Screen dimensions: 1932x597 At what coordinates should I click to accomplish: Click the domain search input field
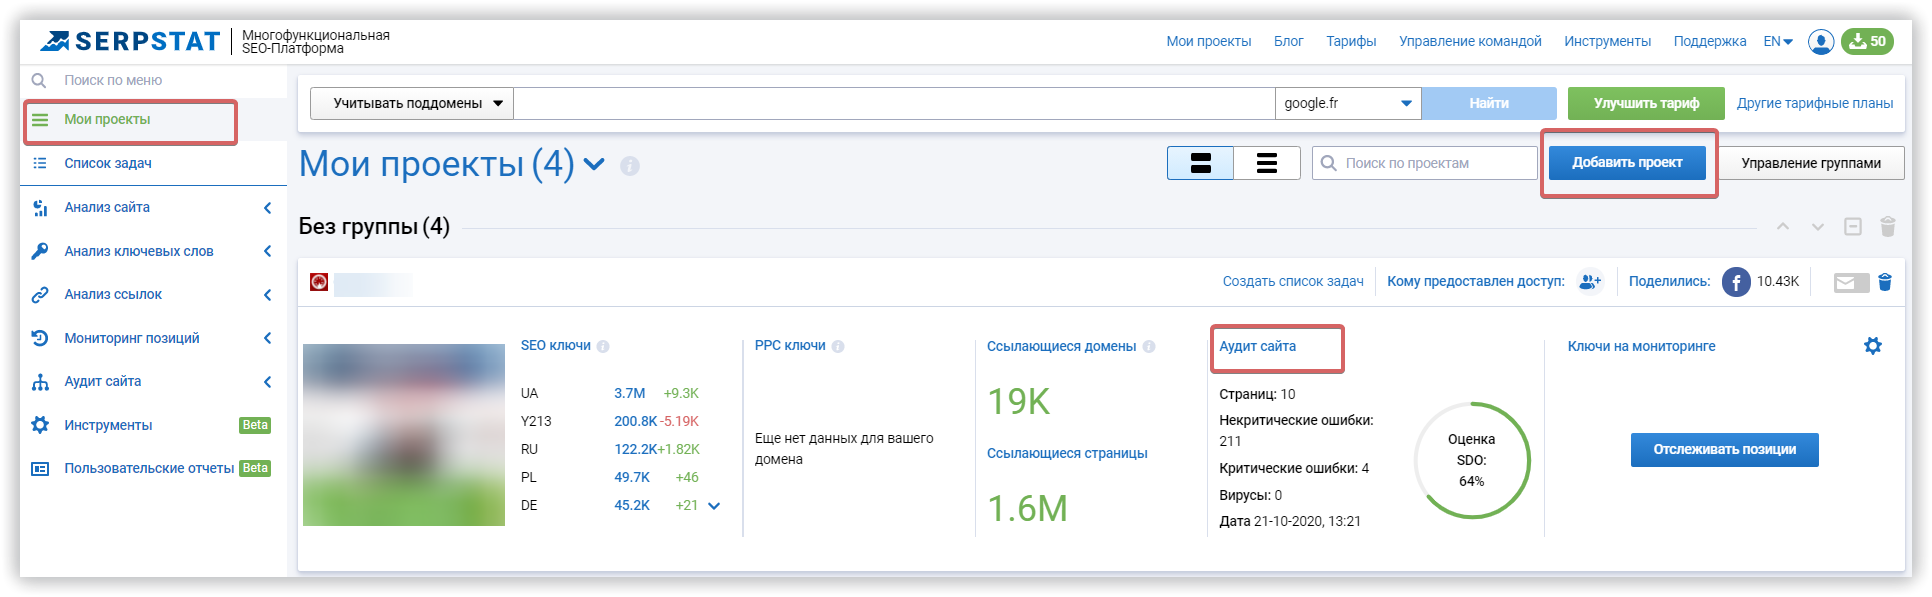click(x=894, y=103)
